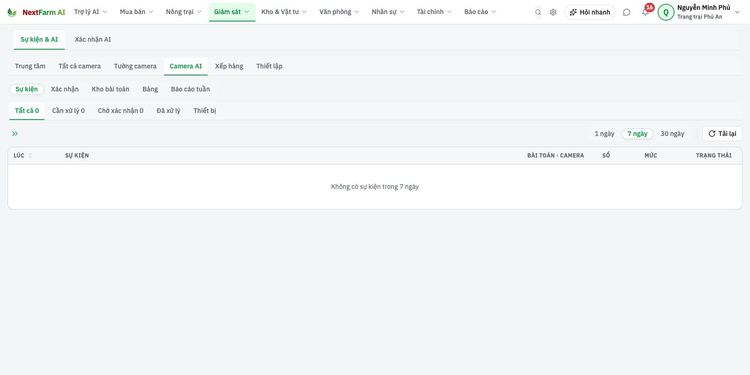The image size is (750, 375).
Task: Open the Mua bán dropdown menu
Action: pyautogui.click(x=137, y=12)
